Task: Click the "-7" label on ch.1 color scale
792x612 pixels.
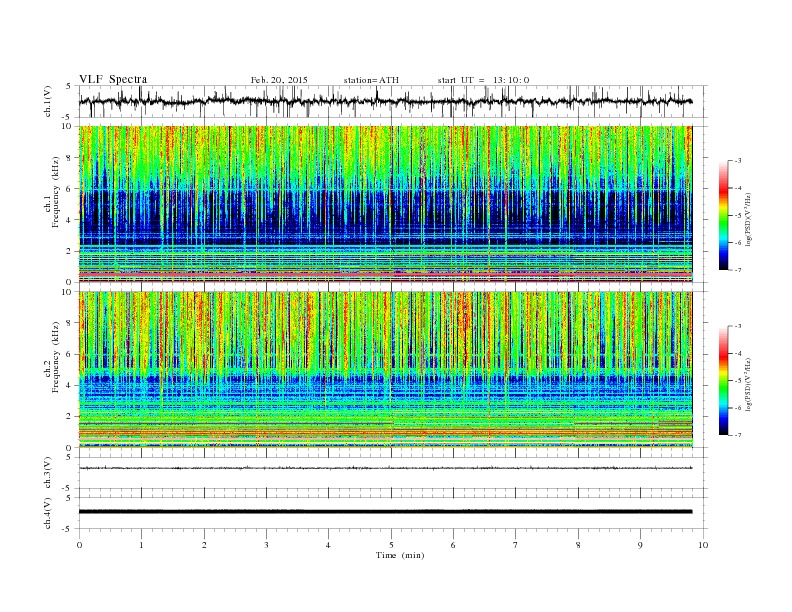Action: 738,270
